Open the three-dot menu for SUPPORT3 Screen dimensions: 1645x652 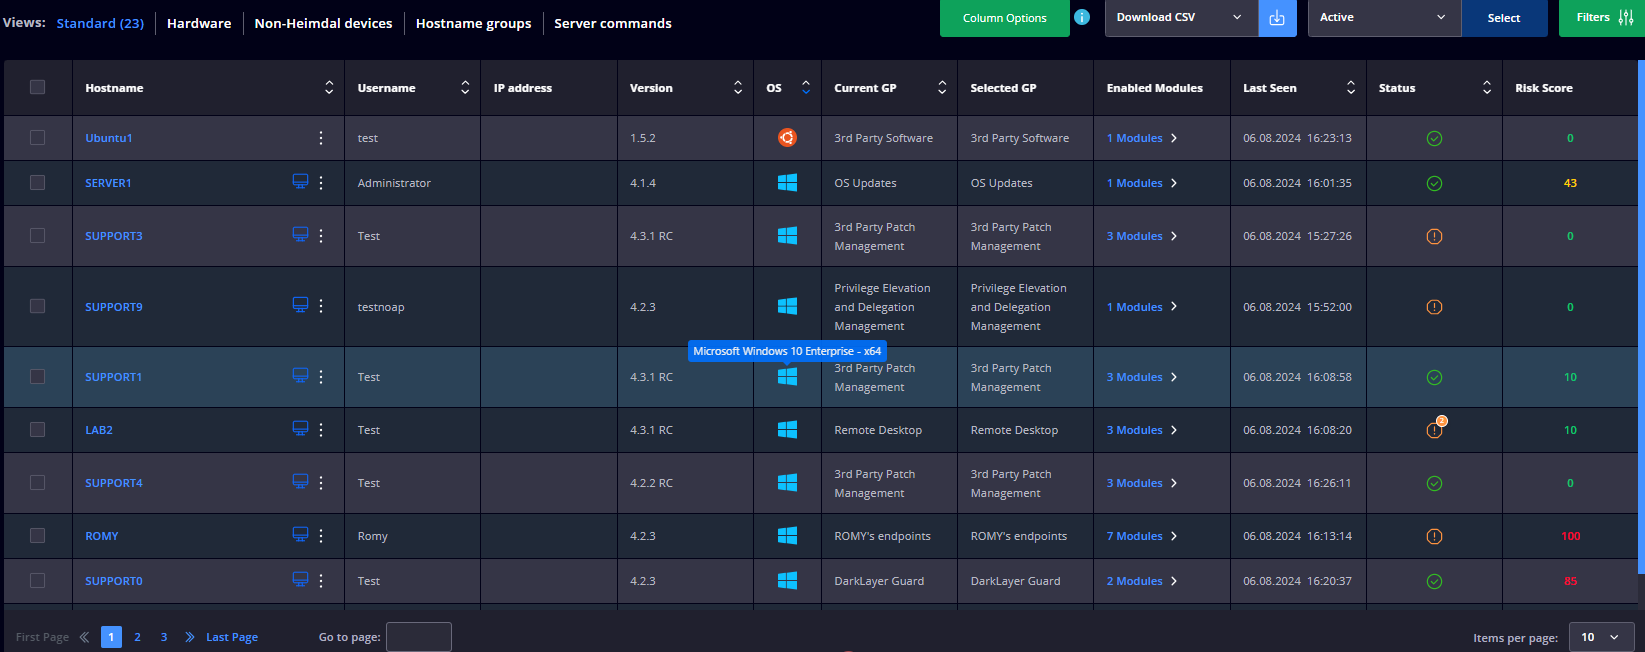tap(321, 236)
